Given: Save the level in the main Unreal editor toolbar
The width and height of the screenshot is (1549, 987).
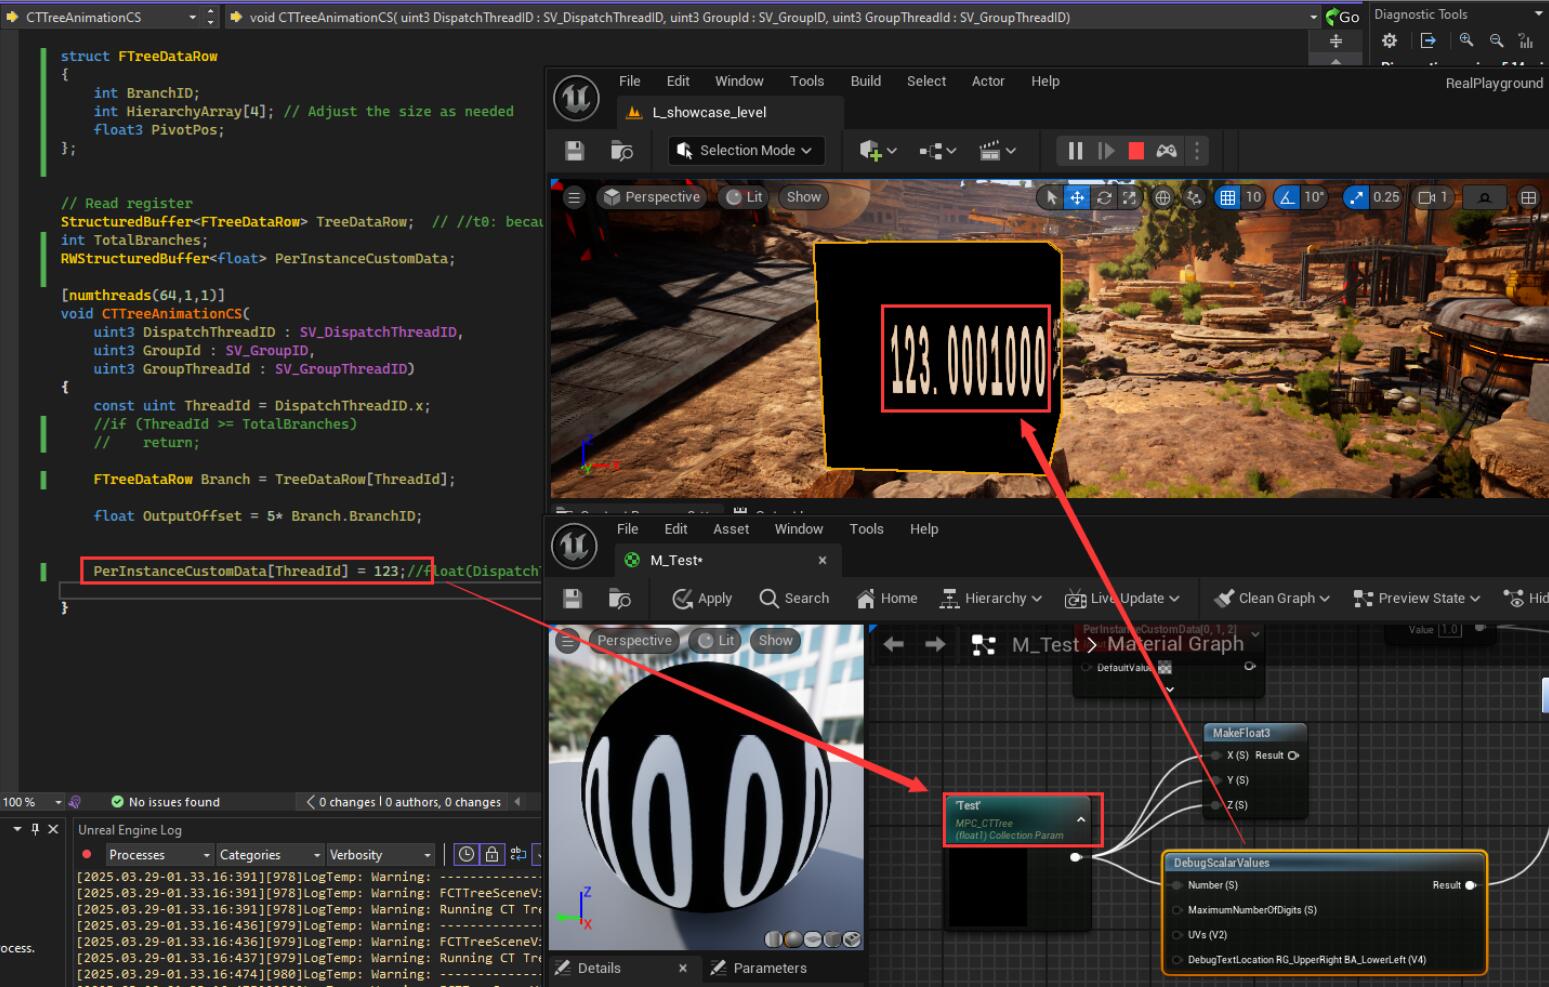Looking at the screenshot, I should point(574,151).
